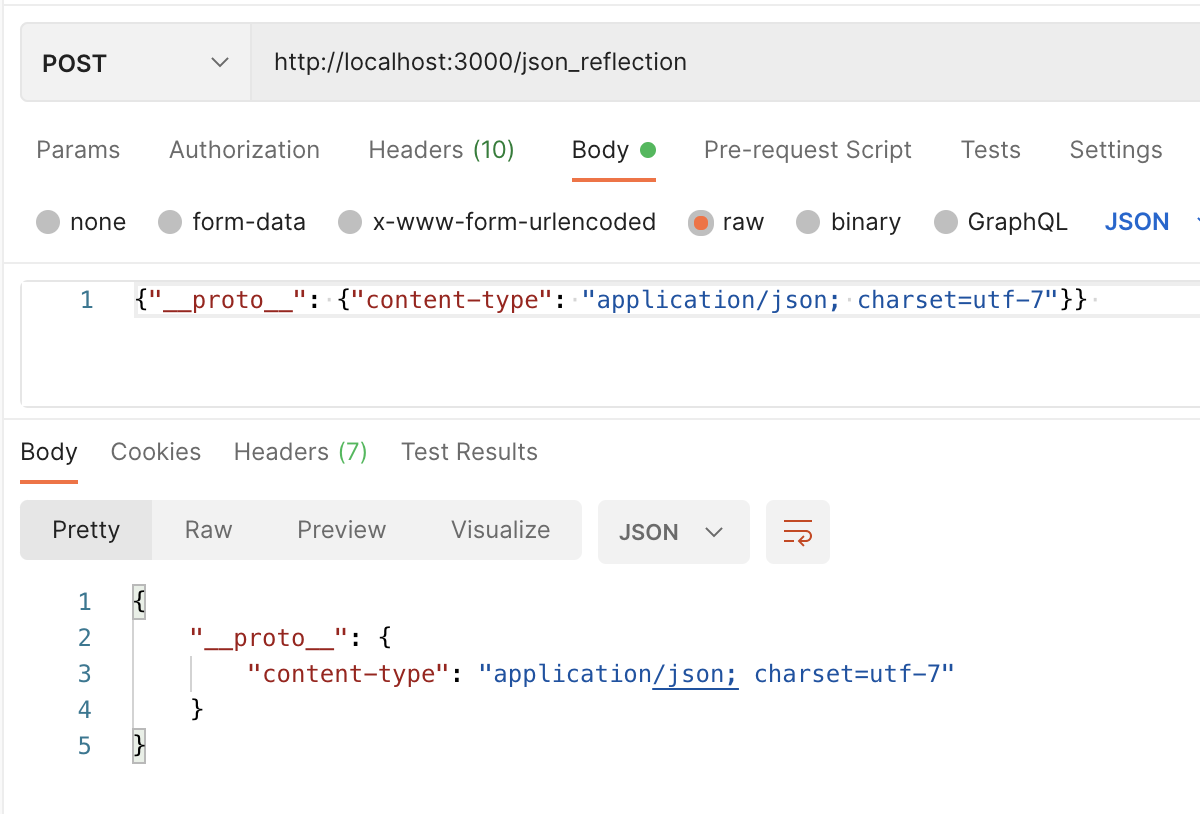Select the raw body type
1200x814 pixels.
(x=726, y=222)
